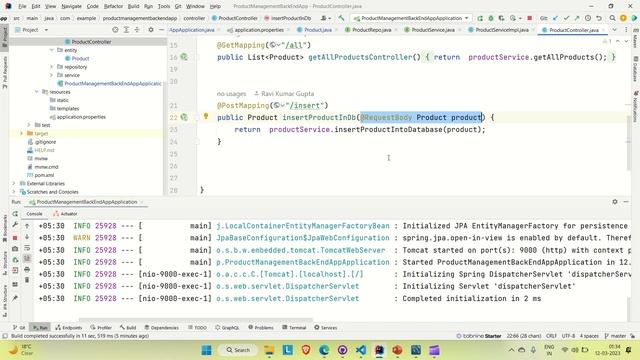Click Expand All icon in Project panel

tap(126, 30)
